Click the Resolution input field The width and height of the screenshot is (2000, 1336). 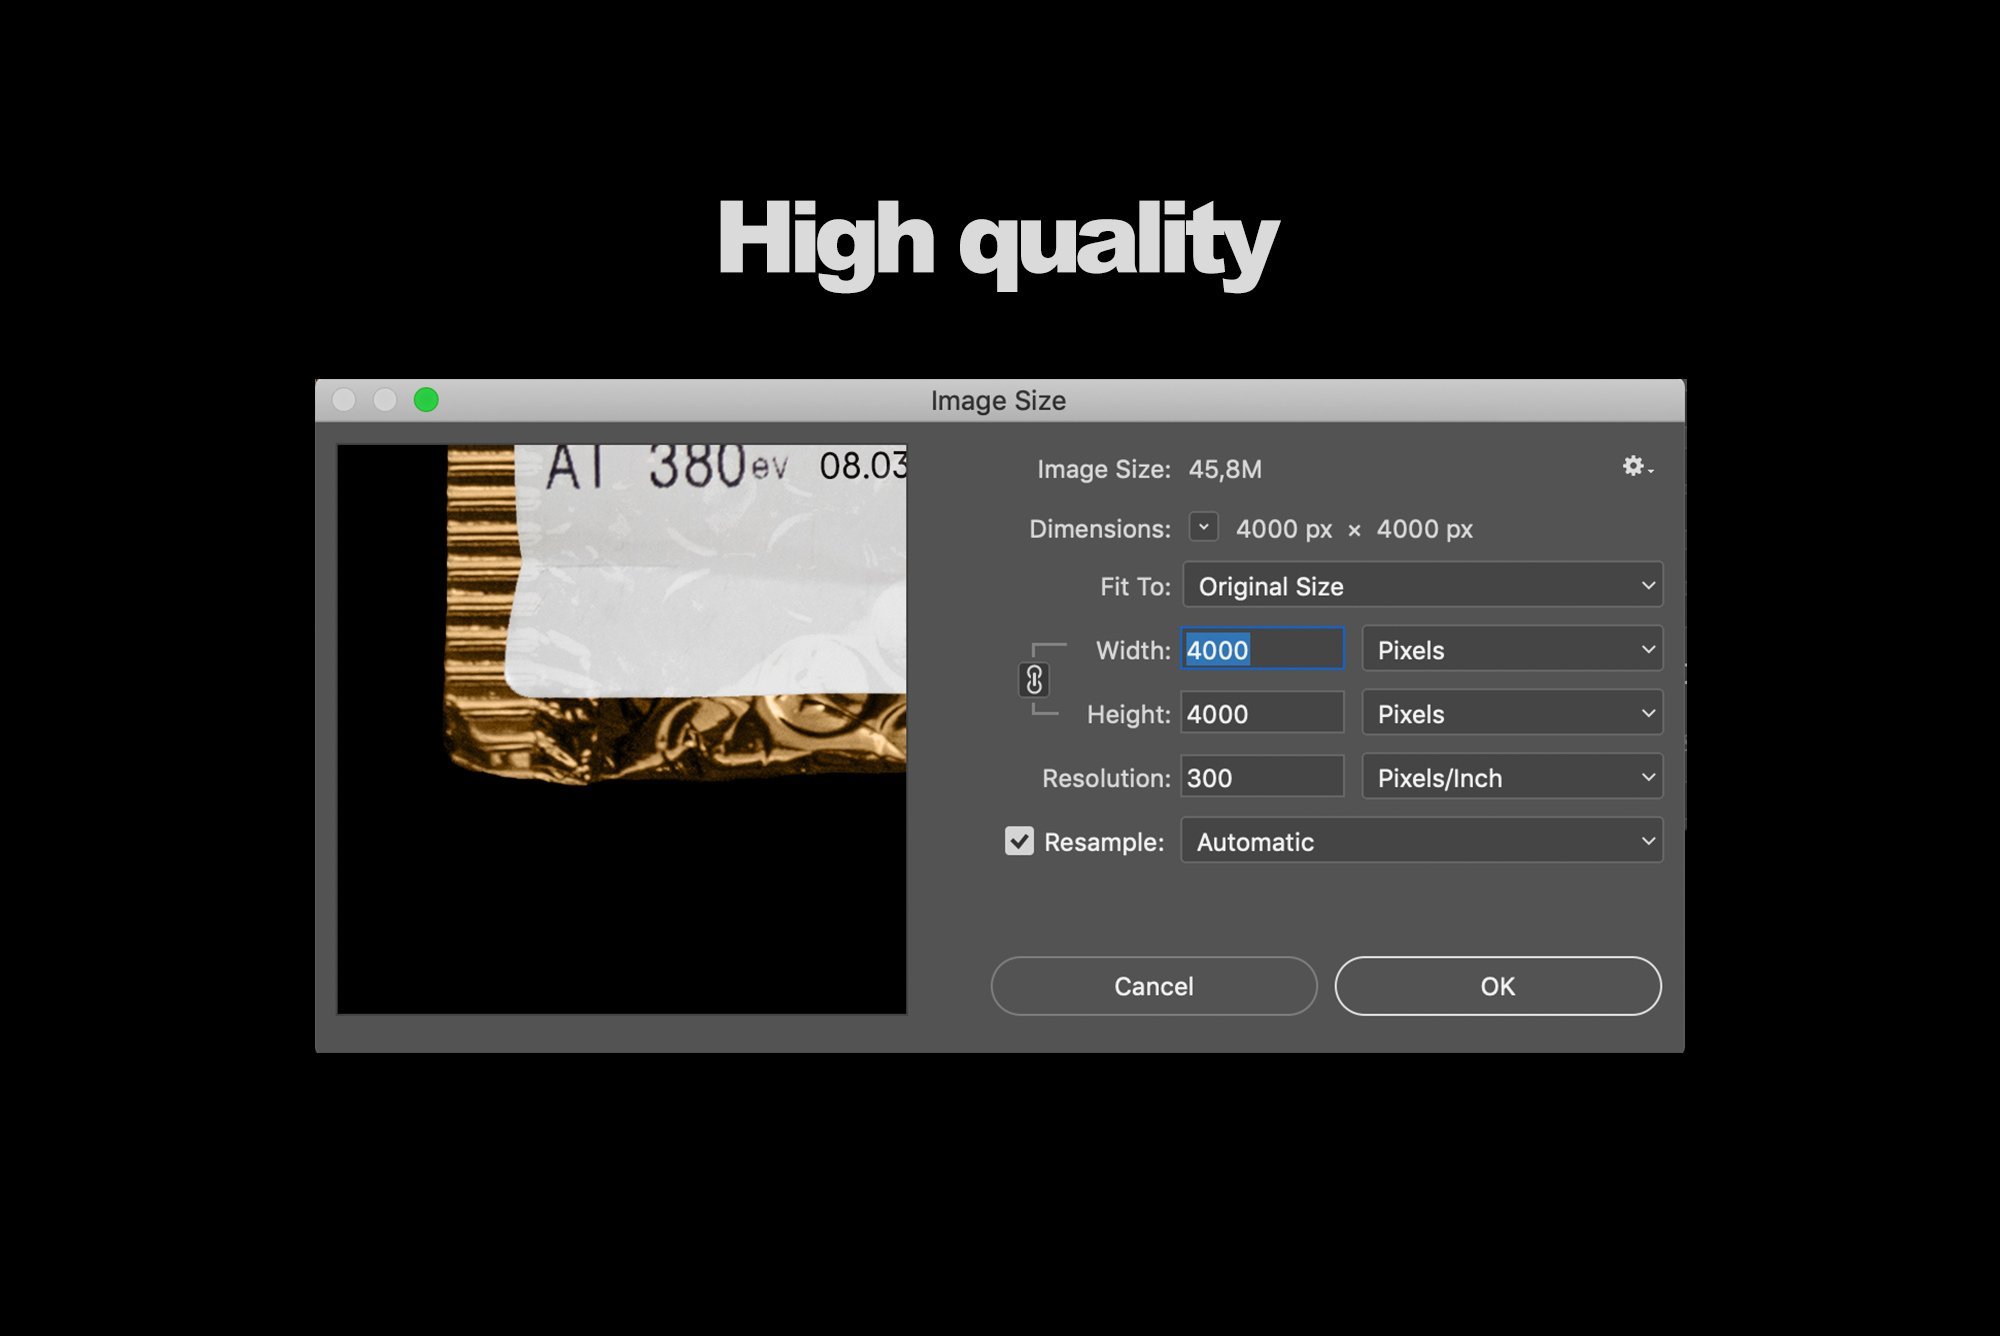(1262, 778)
